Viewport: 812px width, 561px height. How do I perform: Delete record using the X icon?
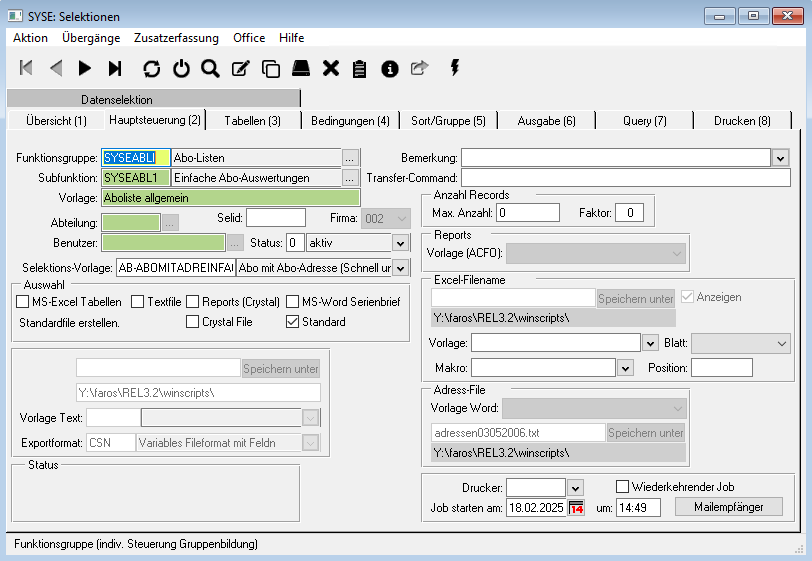[330, 68]
